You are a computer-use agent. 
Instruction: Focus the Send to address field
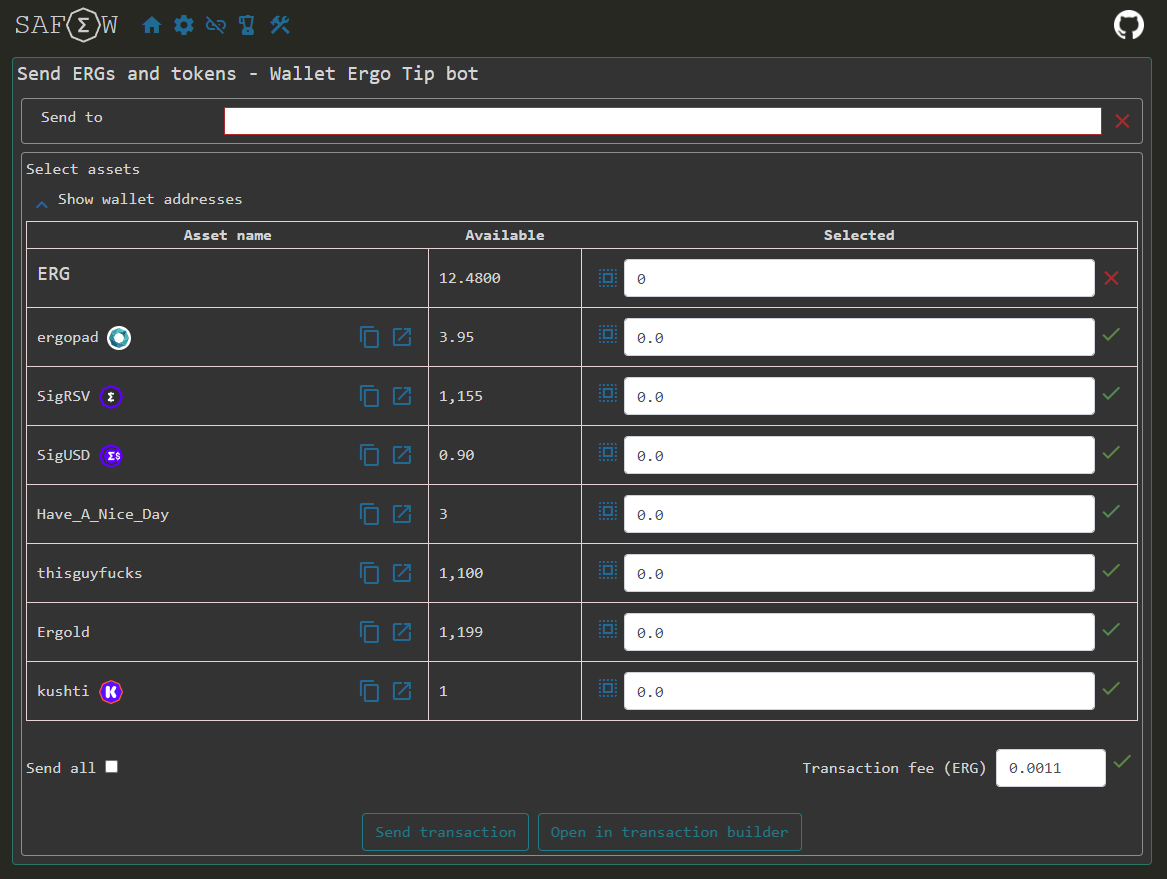(x=662, y=121)
